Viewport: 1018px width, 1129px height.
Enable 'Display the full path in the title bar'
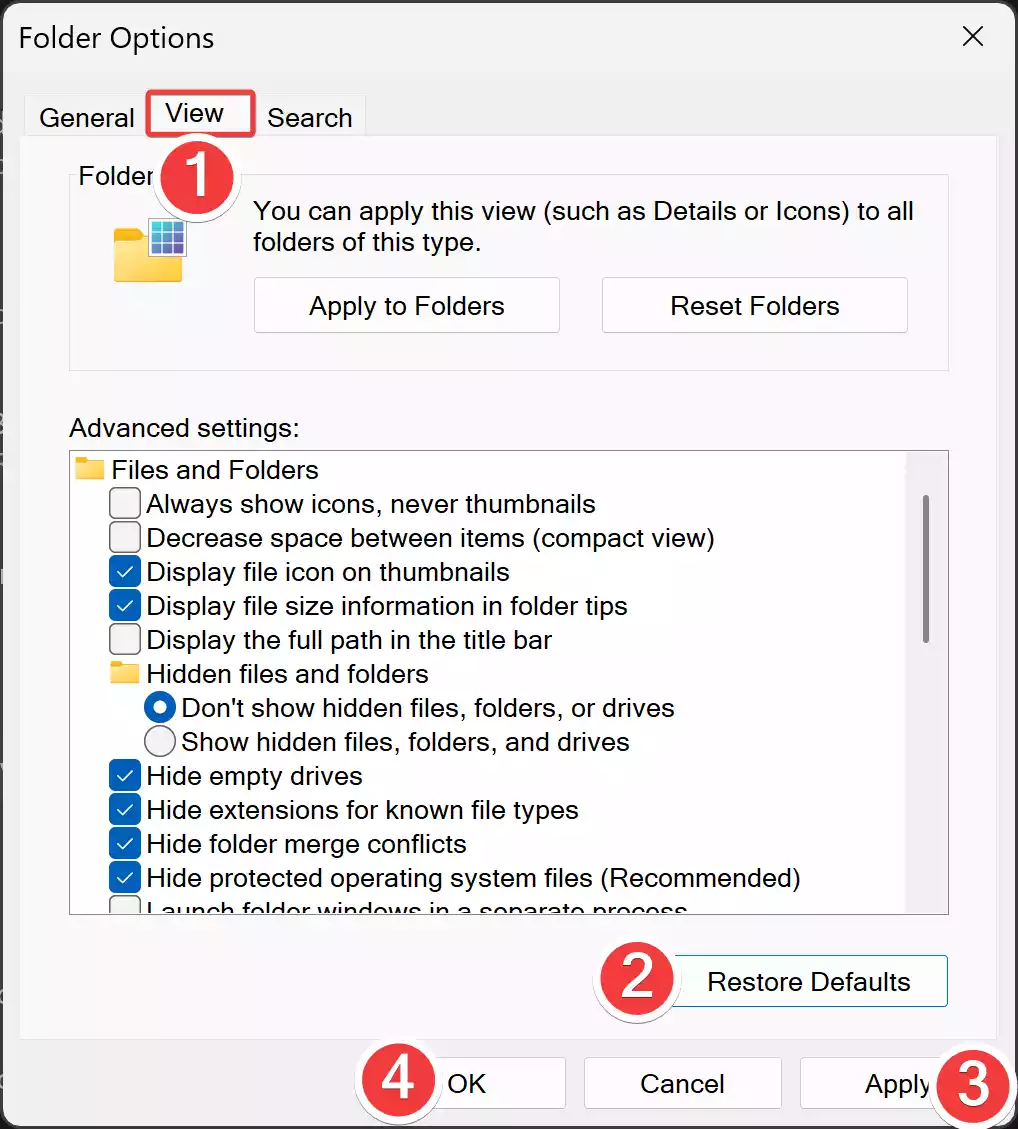(x=124, y=639)
